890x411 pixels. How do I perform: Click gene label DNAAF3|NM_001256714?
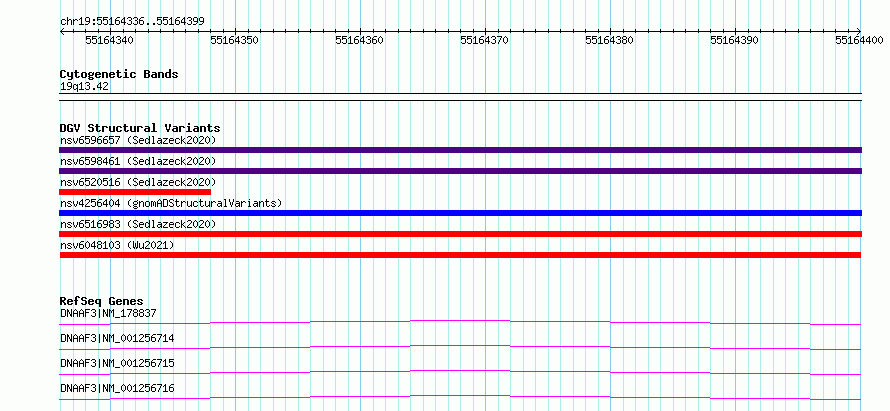click(x=117, y=338)
